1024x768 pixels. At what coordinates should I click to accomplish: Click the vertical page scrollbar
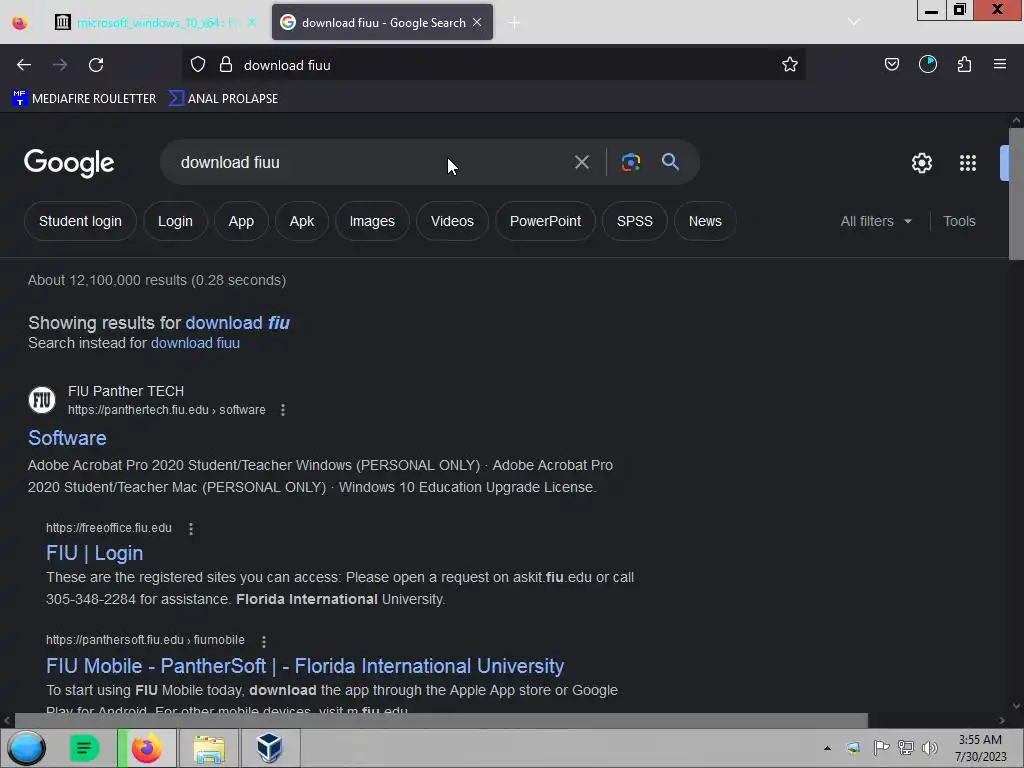1016,194
